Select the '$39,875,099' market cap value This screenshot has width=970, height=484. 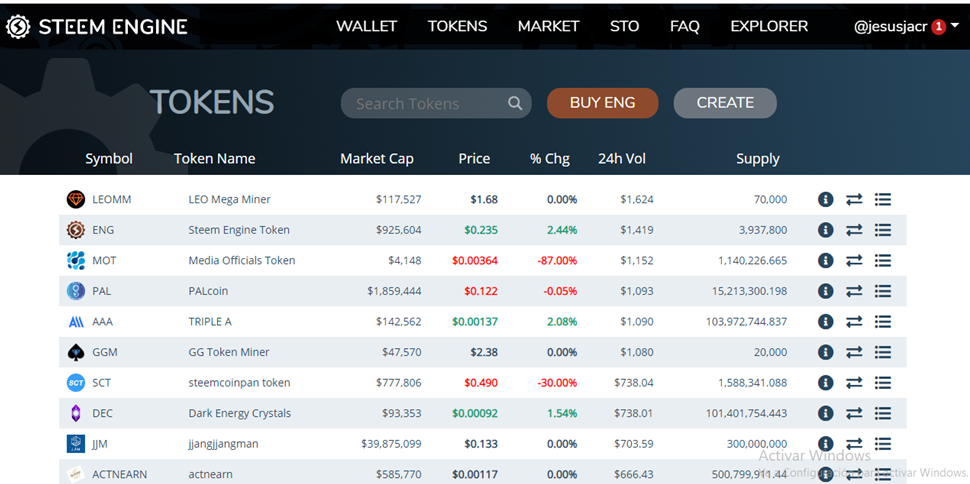pos(391,444)
